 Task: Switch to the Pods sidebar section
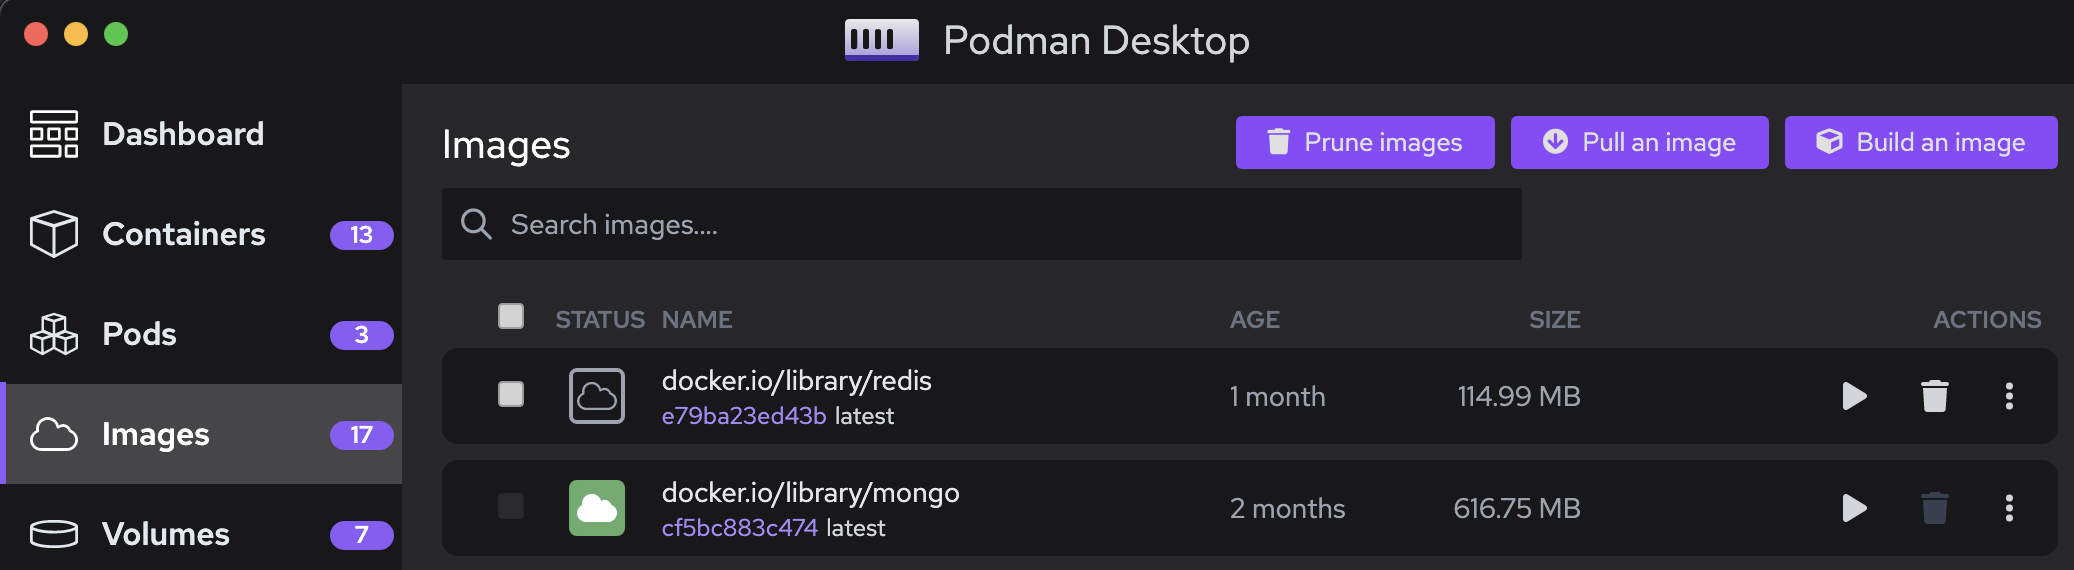coord(140,334)
